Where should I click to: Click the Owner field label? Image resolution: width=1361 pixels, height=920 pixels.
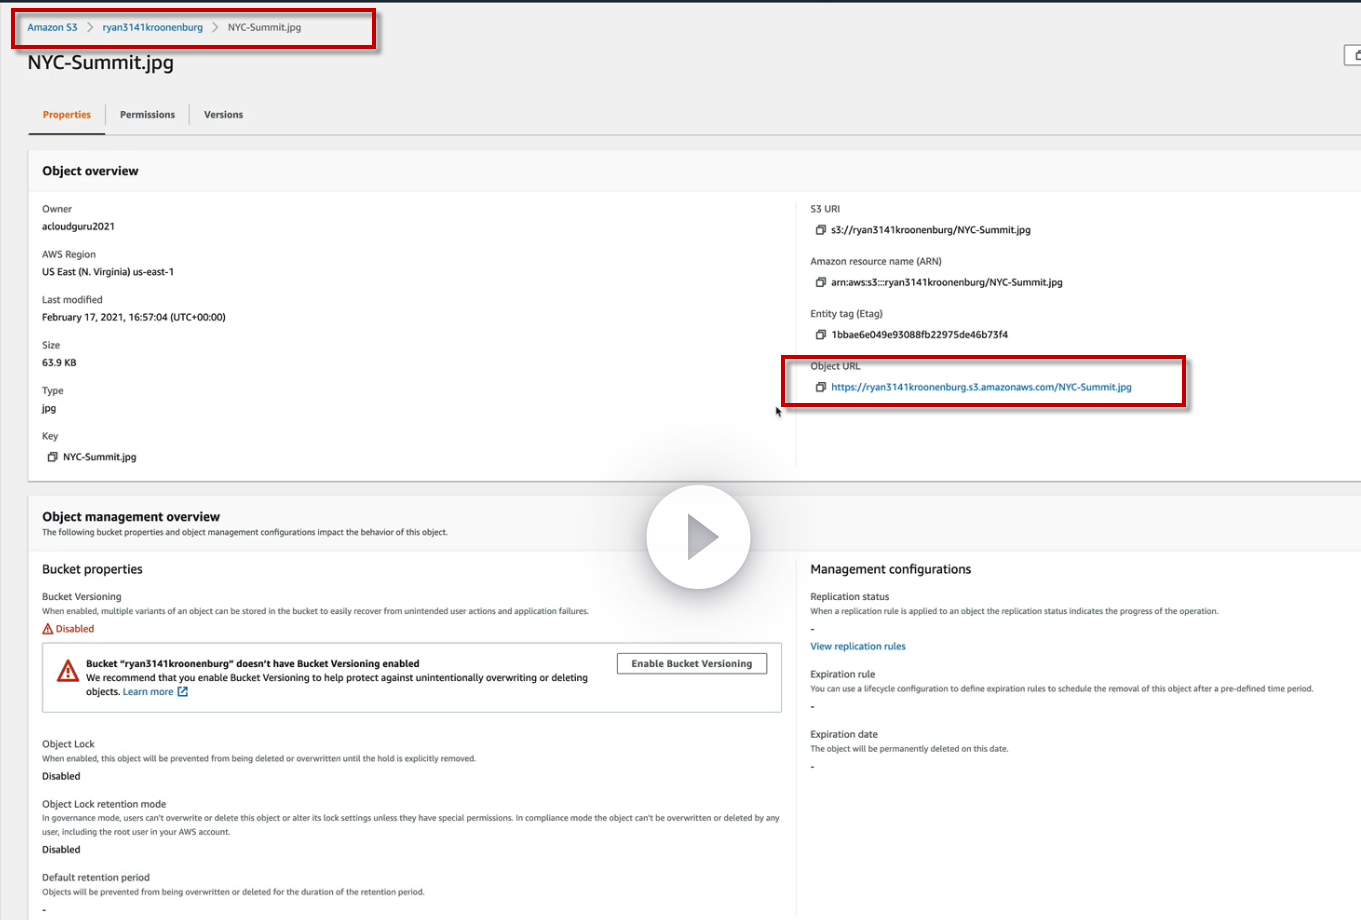click(57, 209)
